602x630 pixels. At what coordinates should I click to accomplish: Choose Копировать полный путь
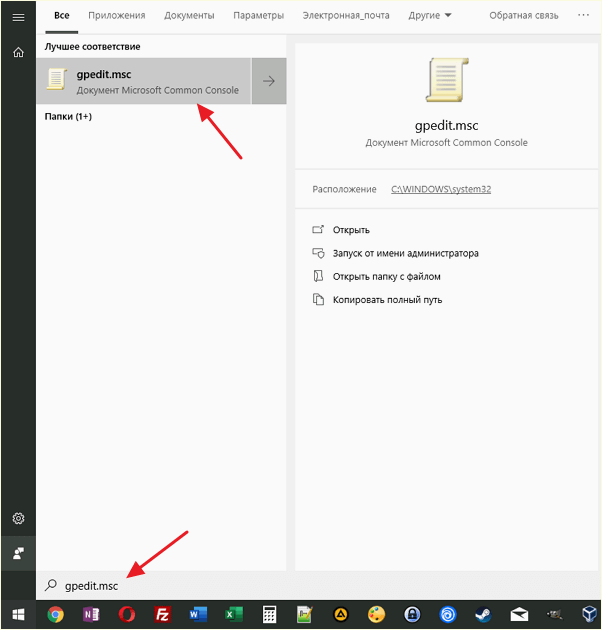click(387, 300)
